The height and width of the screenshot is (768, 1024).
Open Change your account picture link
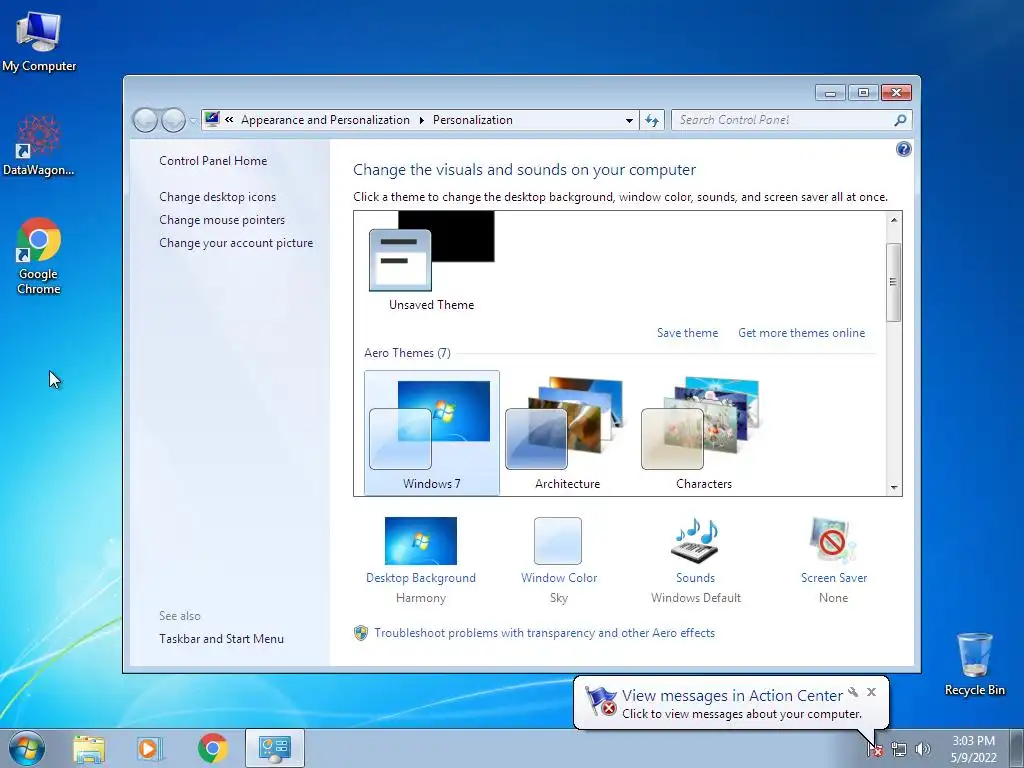click(236, 243)
